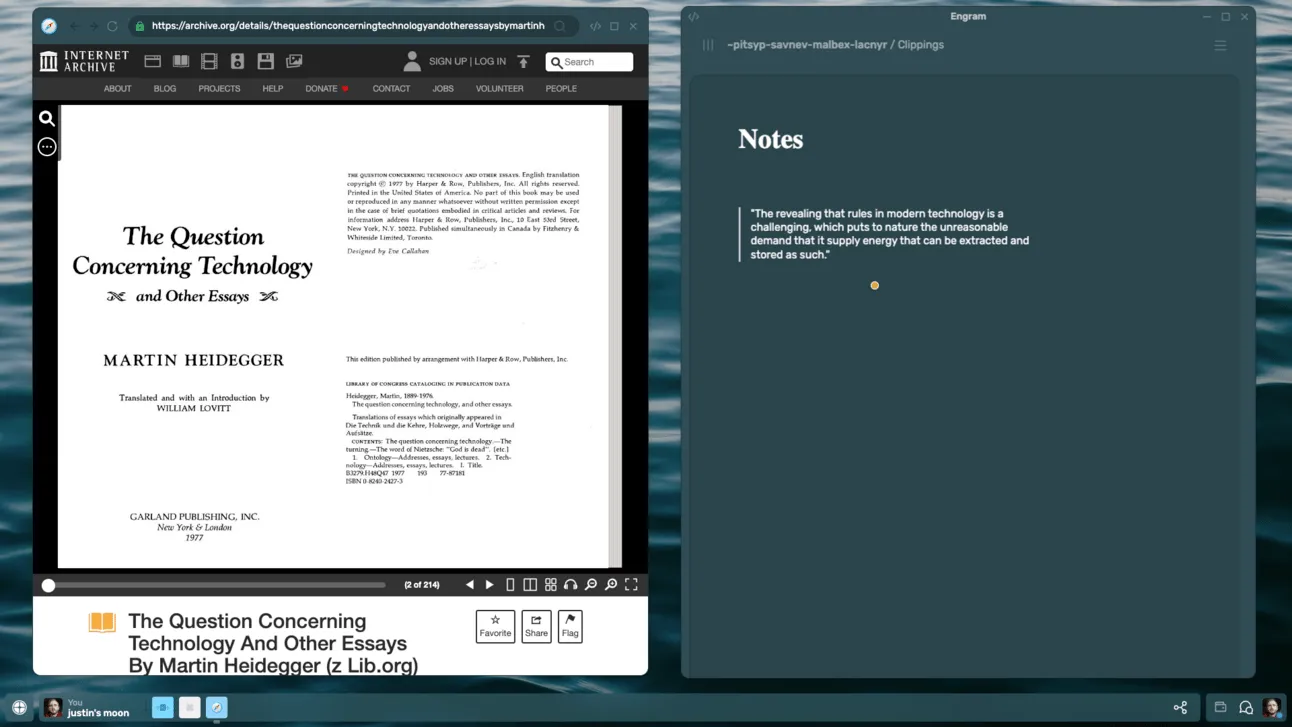The height and width of the screenshot is (727, 1292).
Task: Toggle fullscreen book reader
Action: [x=631, y=584]
